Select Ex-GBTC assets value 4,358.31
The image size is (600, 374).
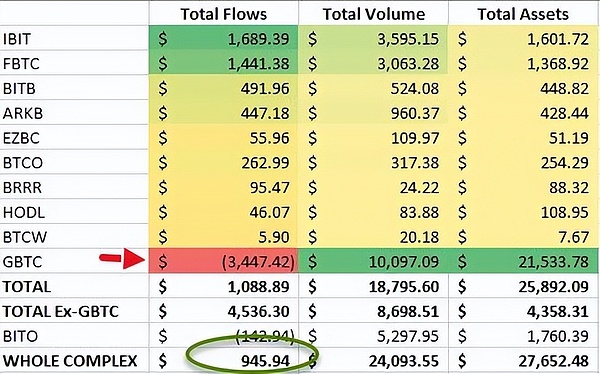coord(558,312)
